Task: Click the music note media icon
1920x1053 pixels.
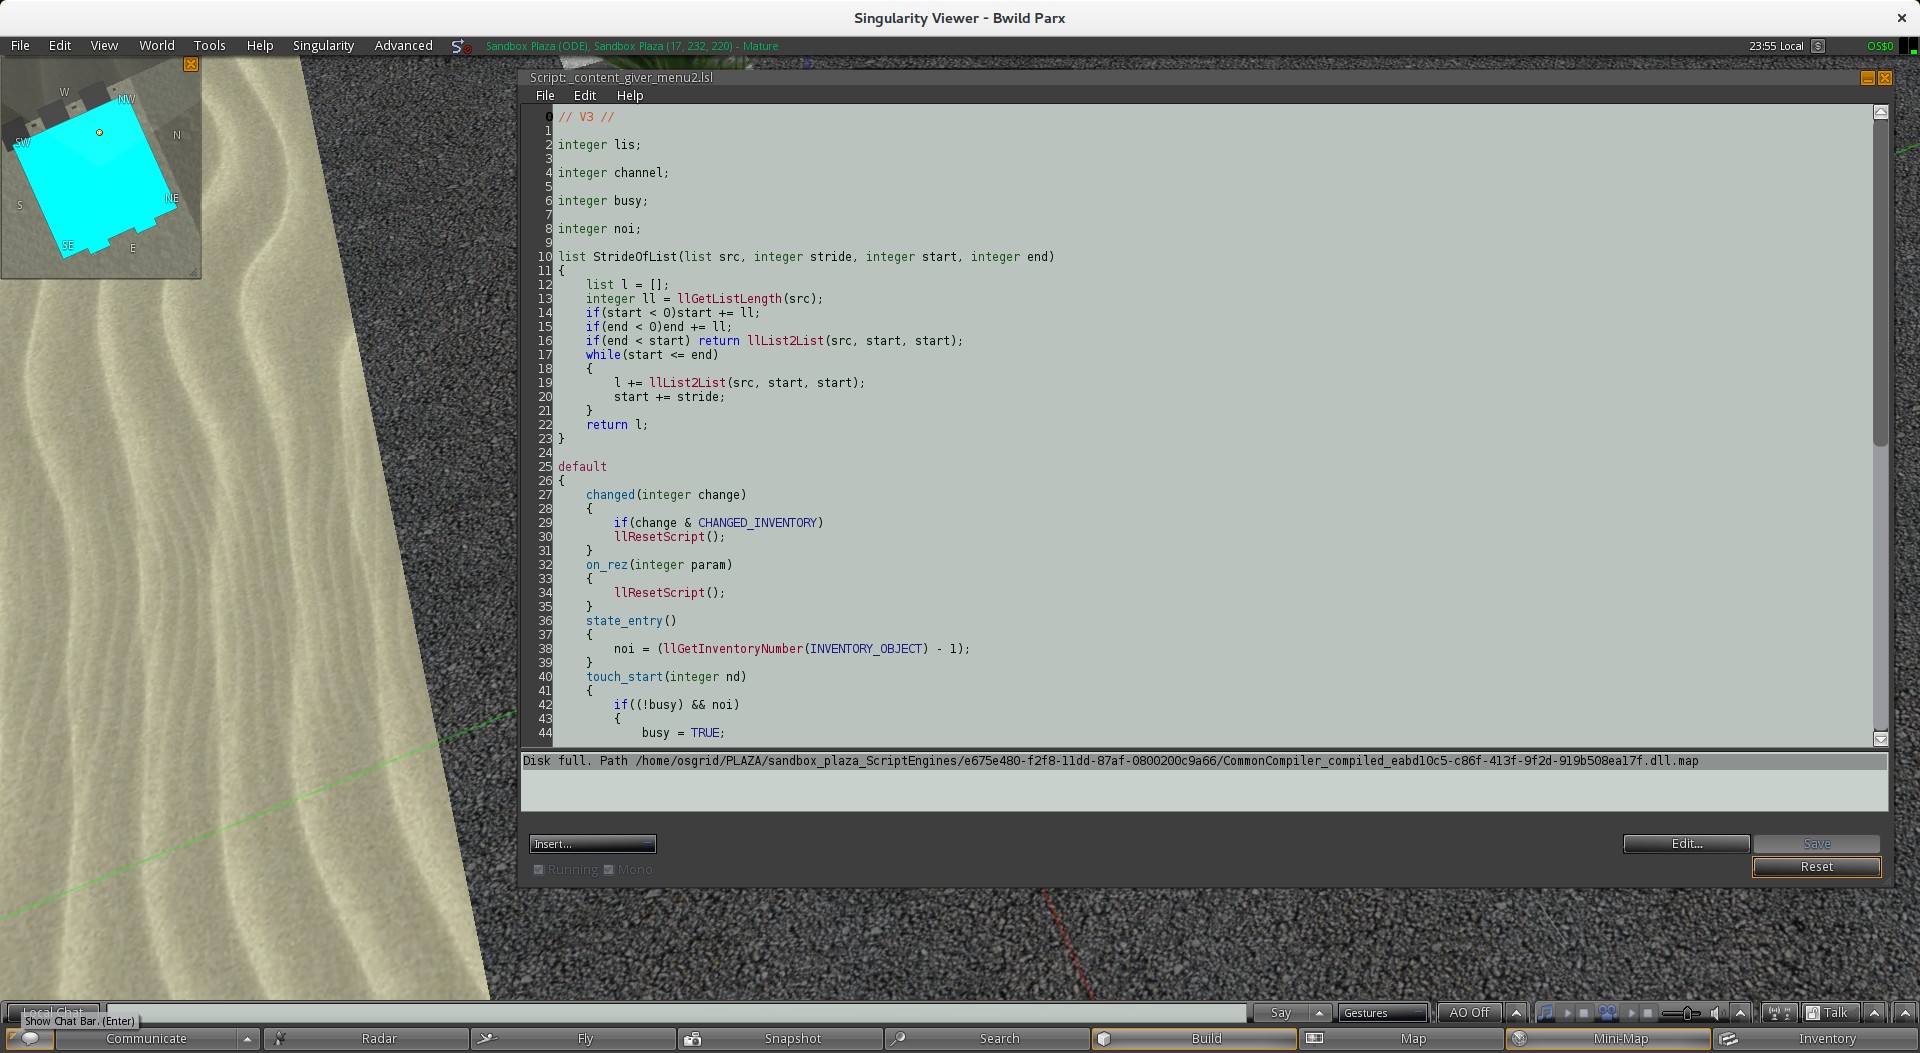Action: [x=1546, y=1013]
